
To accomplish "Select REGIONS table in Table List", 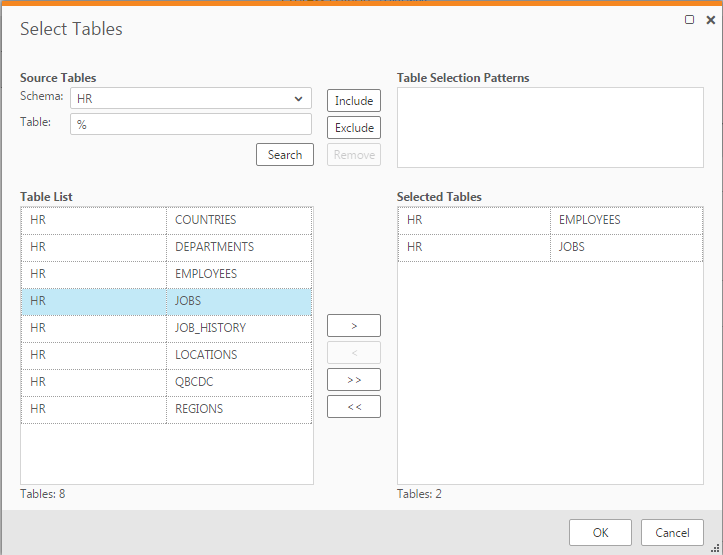I will point(199,409).
